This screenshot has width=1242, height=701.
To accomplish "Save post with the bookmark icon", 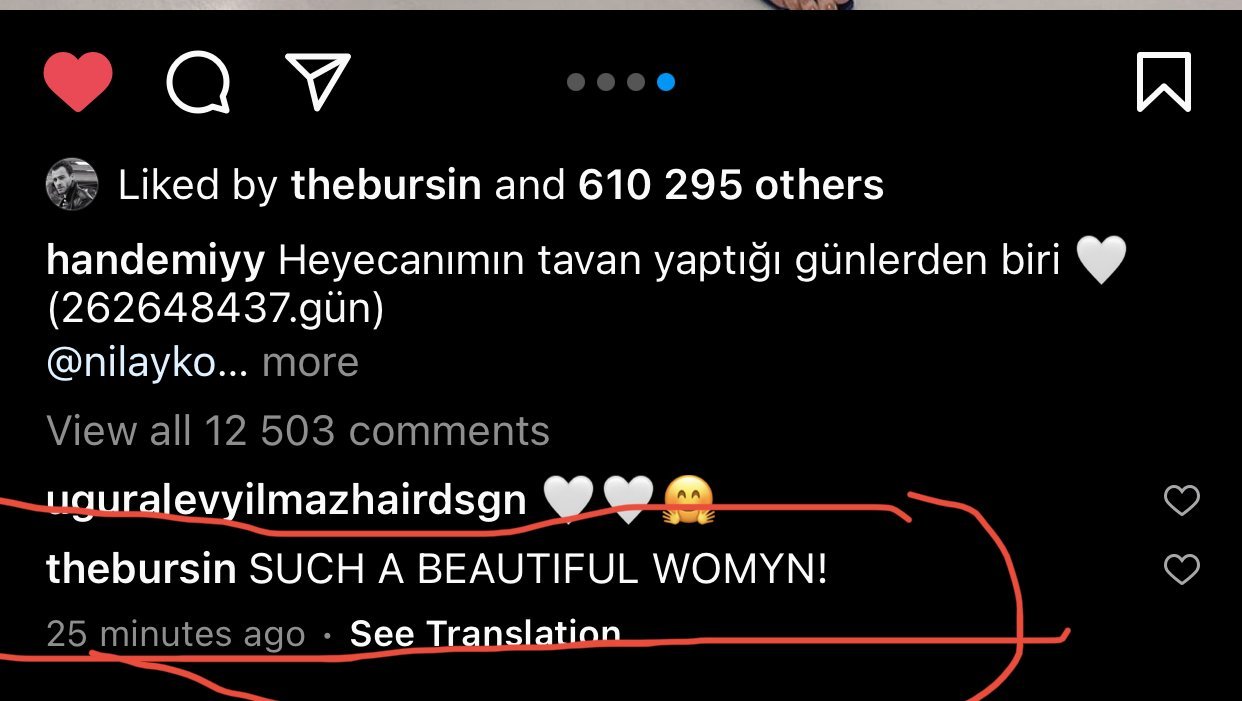I will pos(1164,82).
